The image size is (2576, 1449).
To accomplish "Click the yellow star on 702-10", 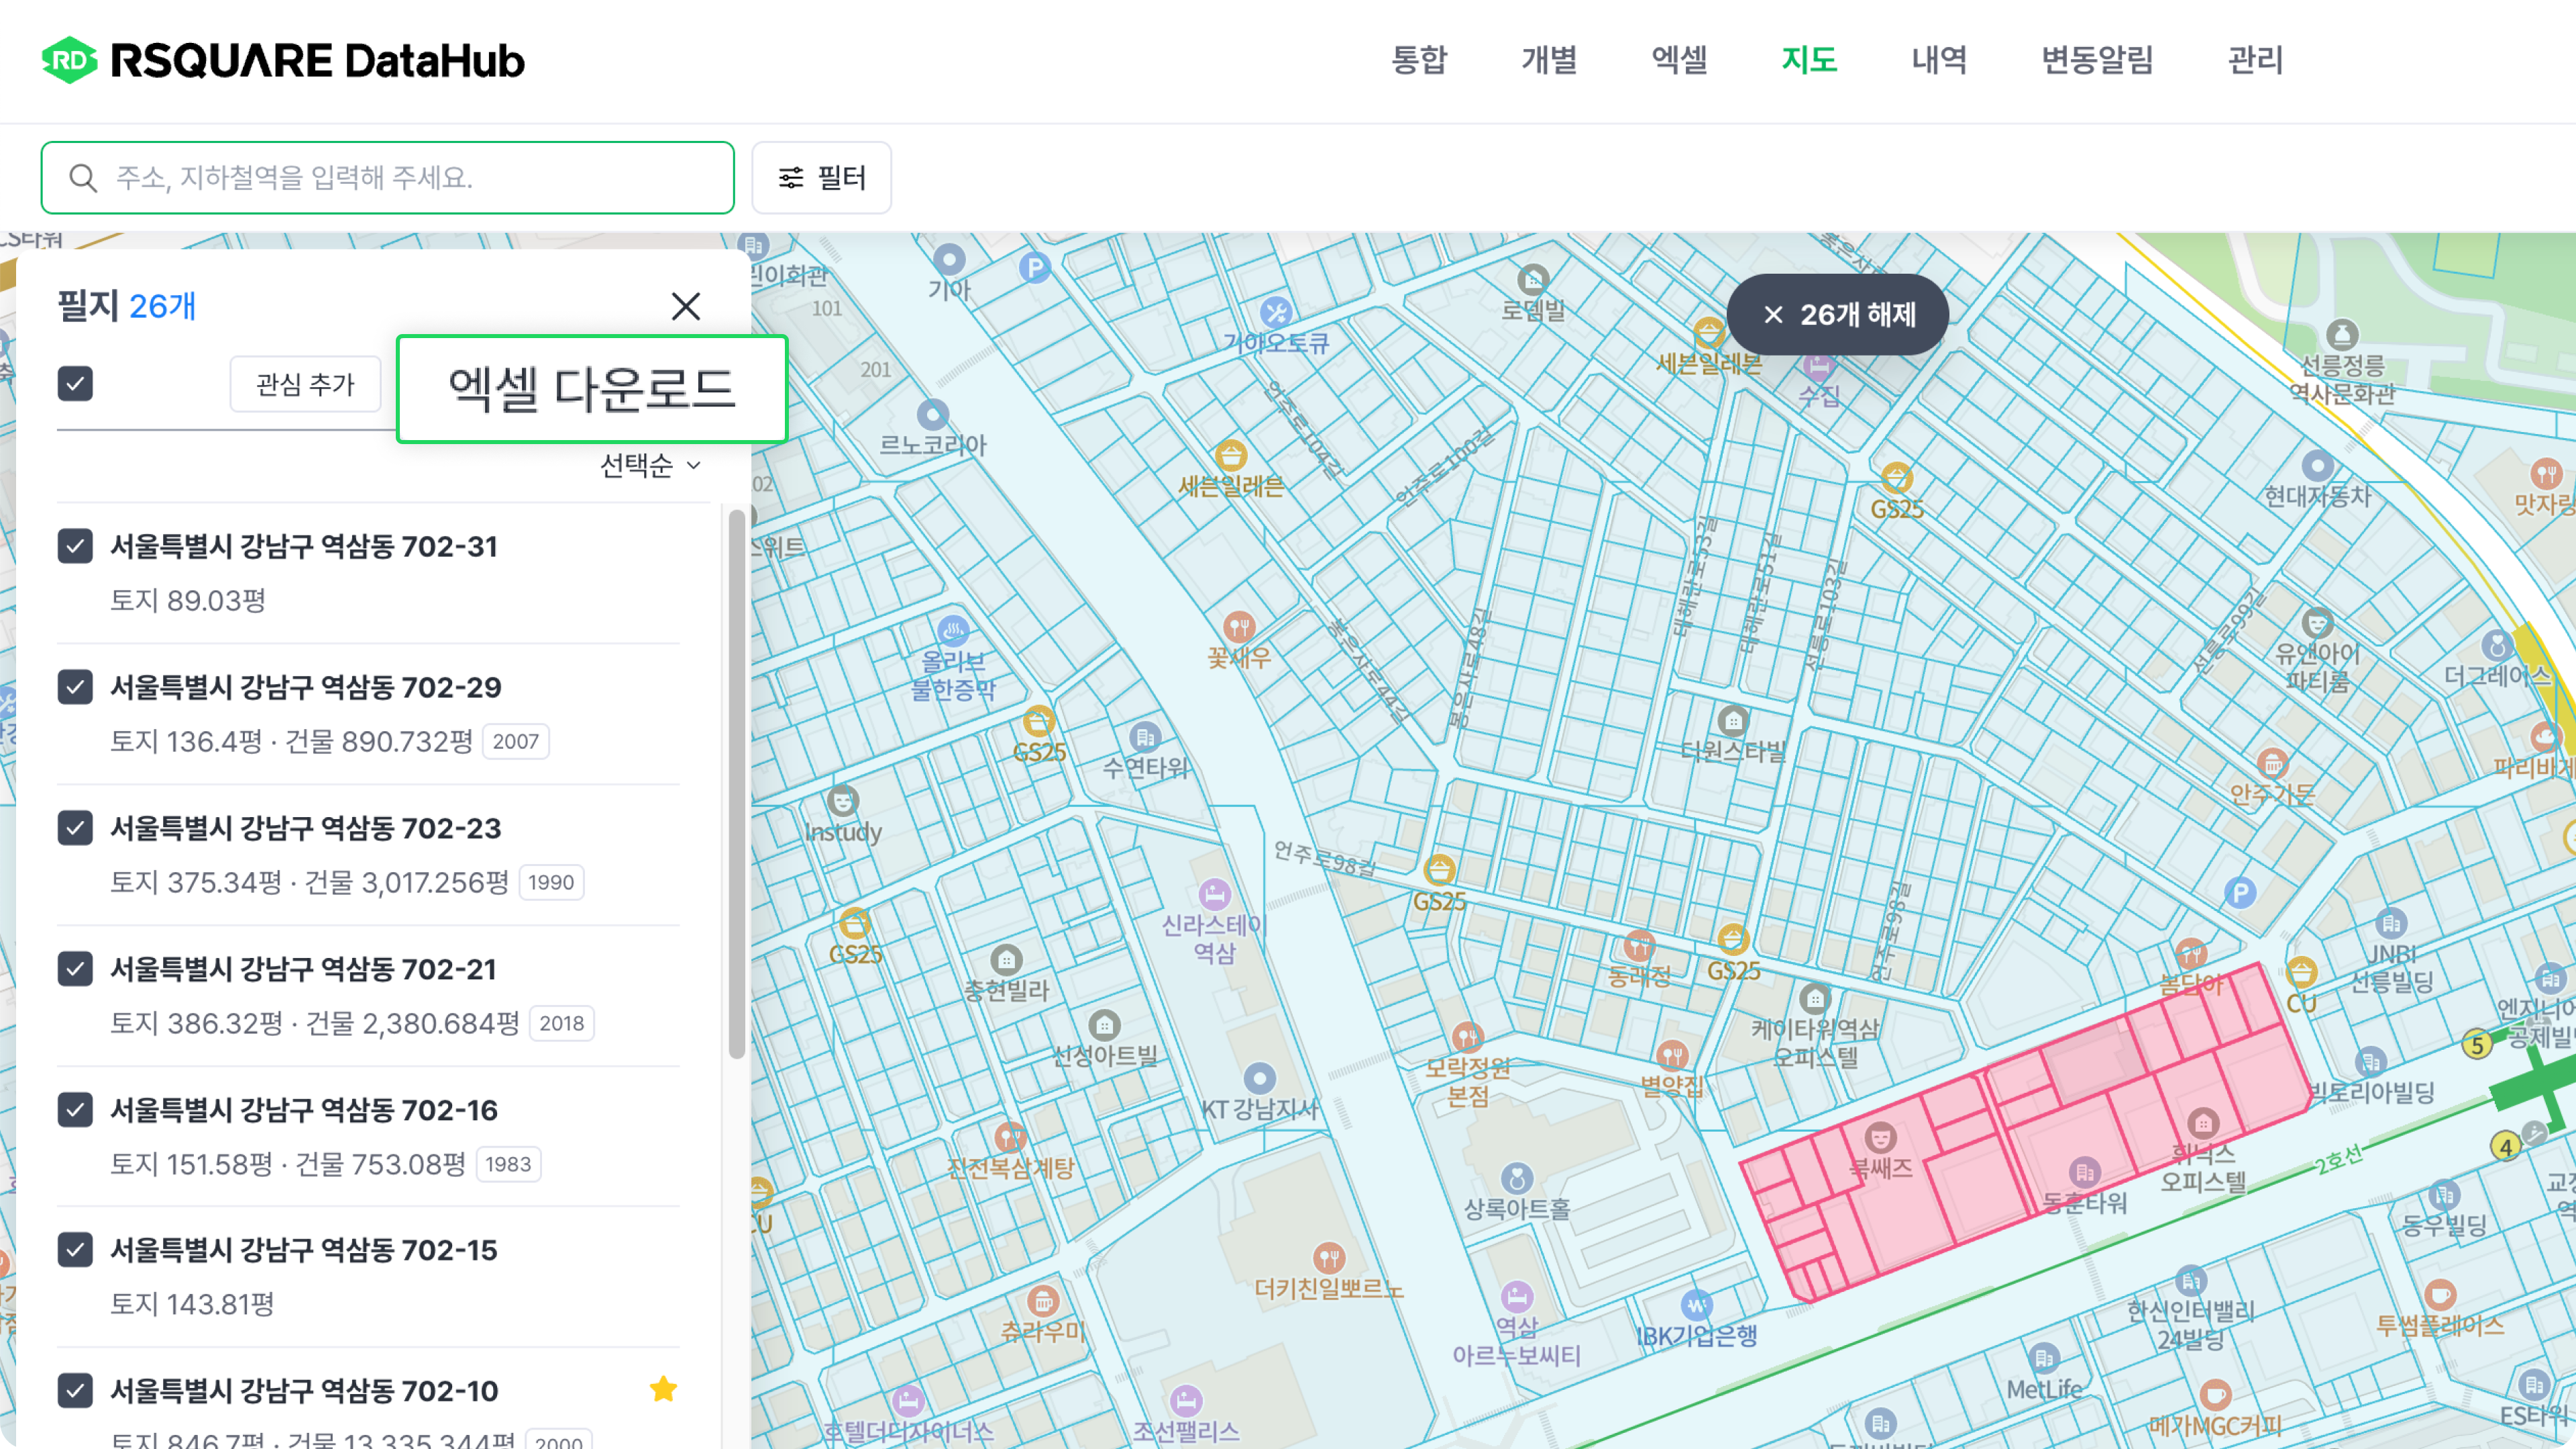I will tap(663, 1389).
